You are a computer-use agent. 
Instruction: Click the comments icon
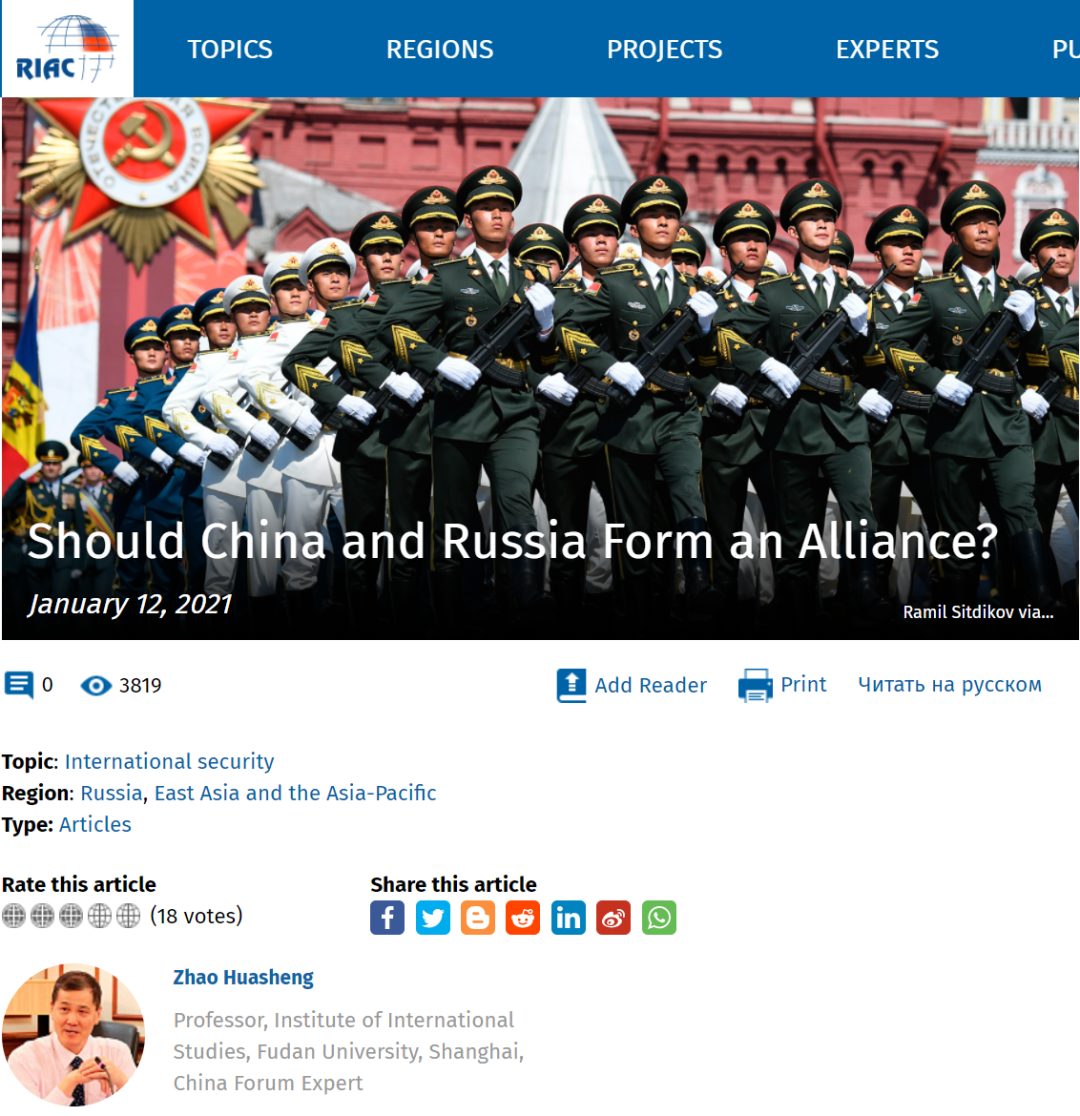point(19,685)
